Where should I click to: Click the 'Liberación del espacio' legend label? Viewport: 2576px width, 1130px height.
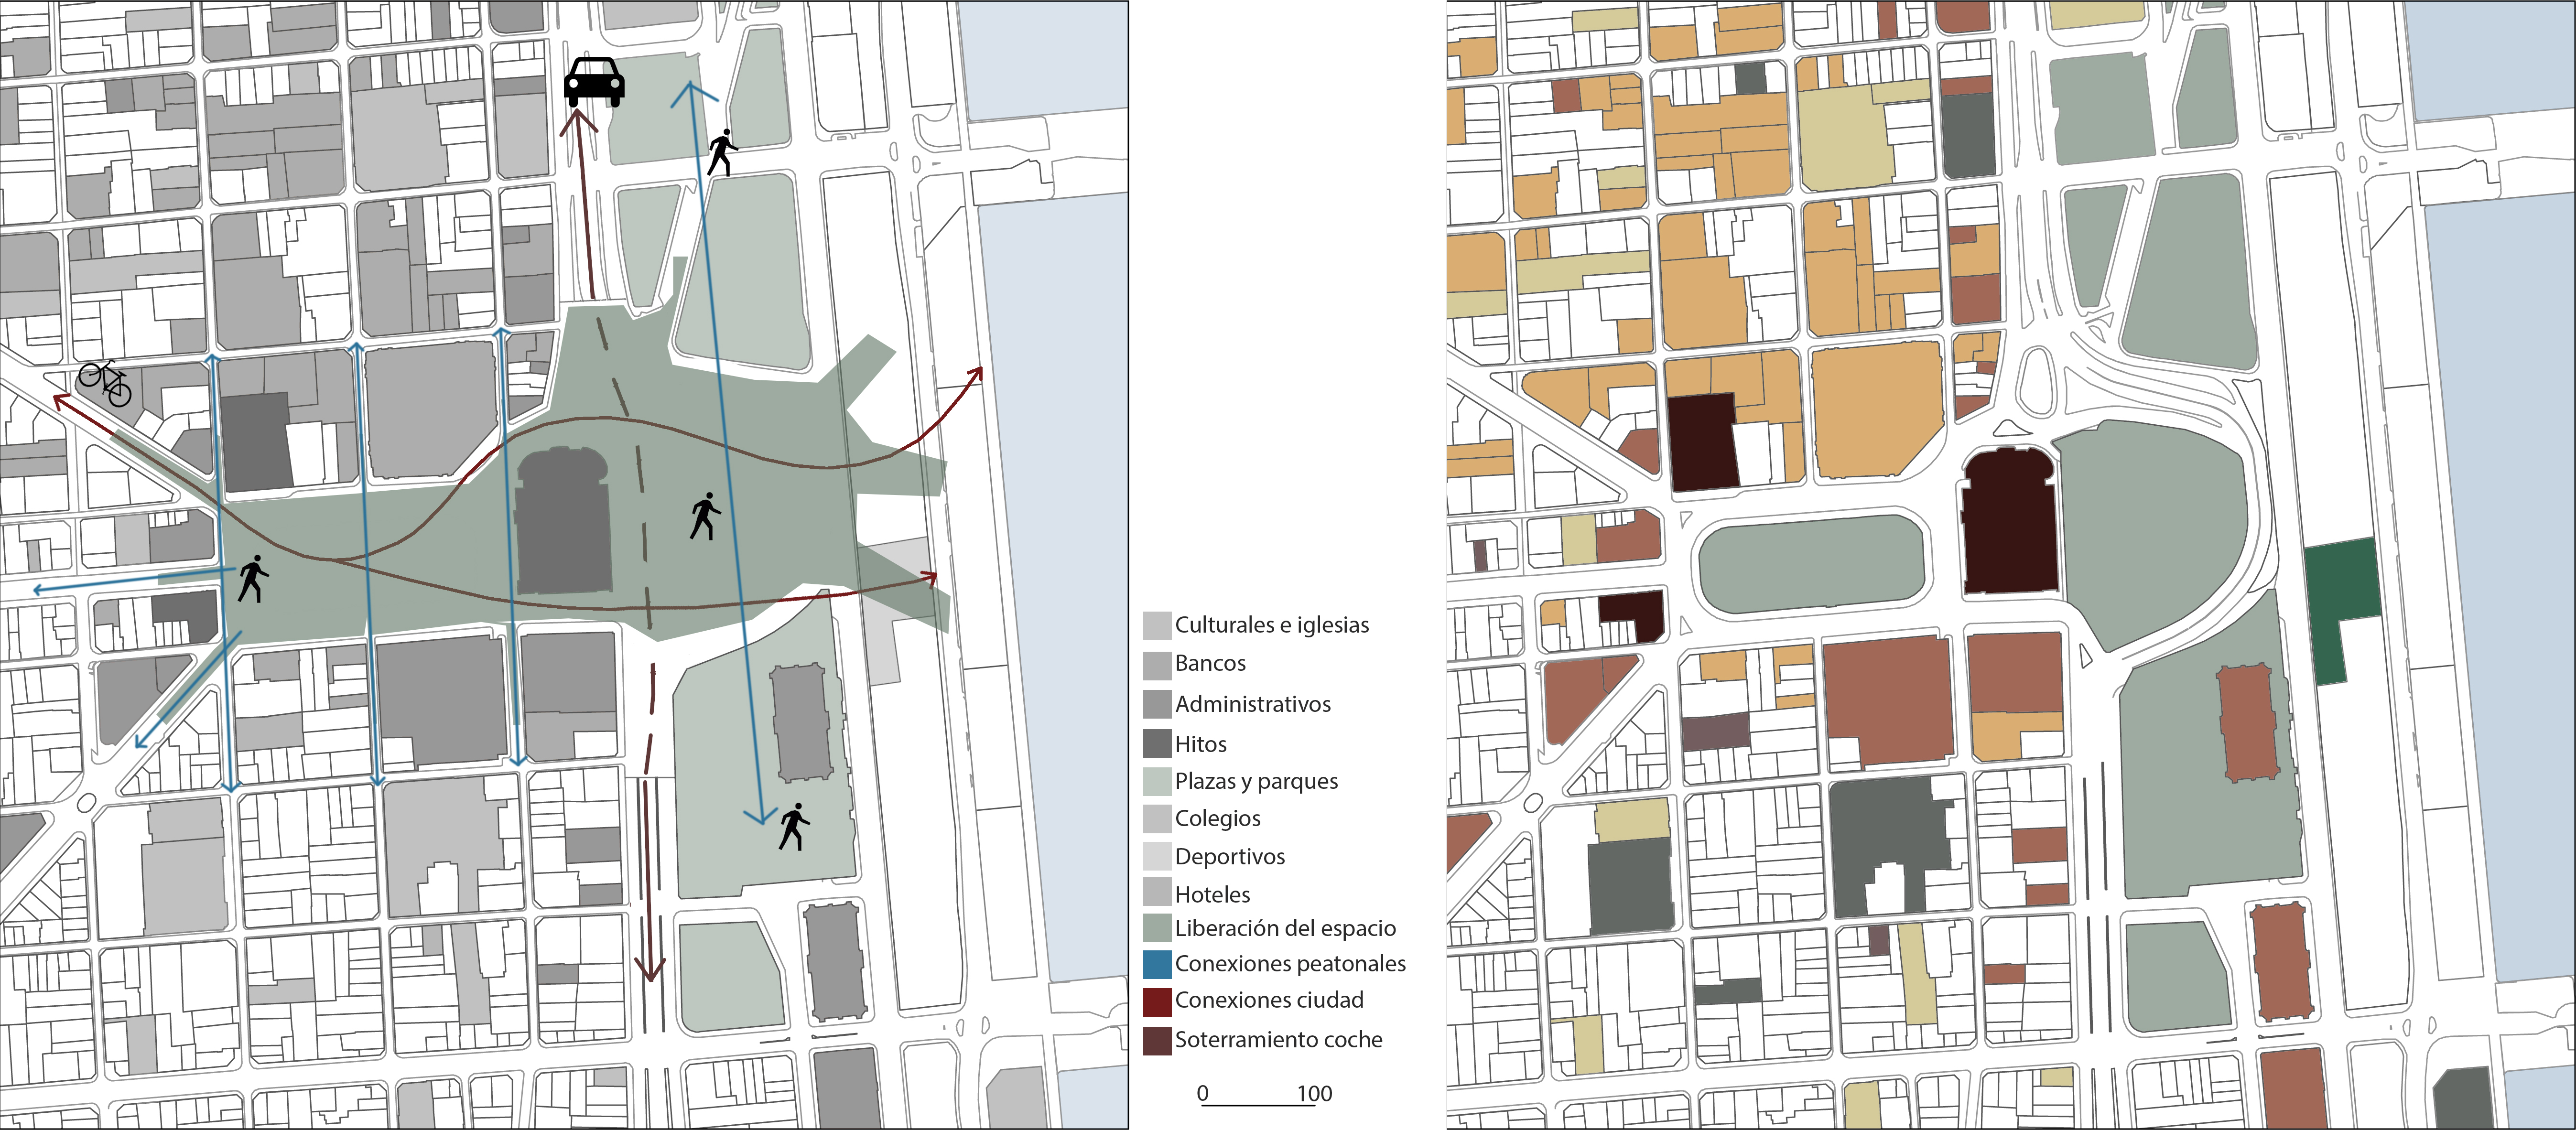[1285, 928]
